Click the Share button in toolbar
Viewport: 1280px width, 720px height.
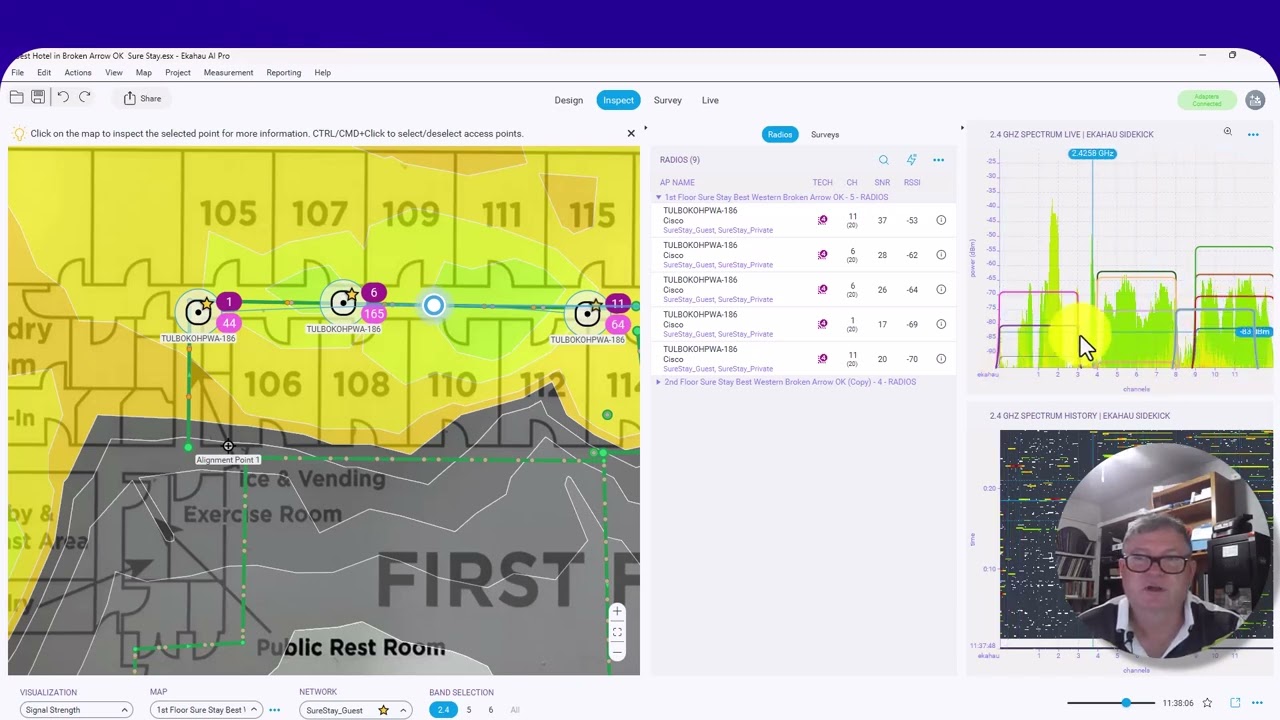pyautogui.click(x=143, y=98)
